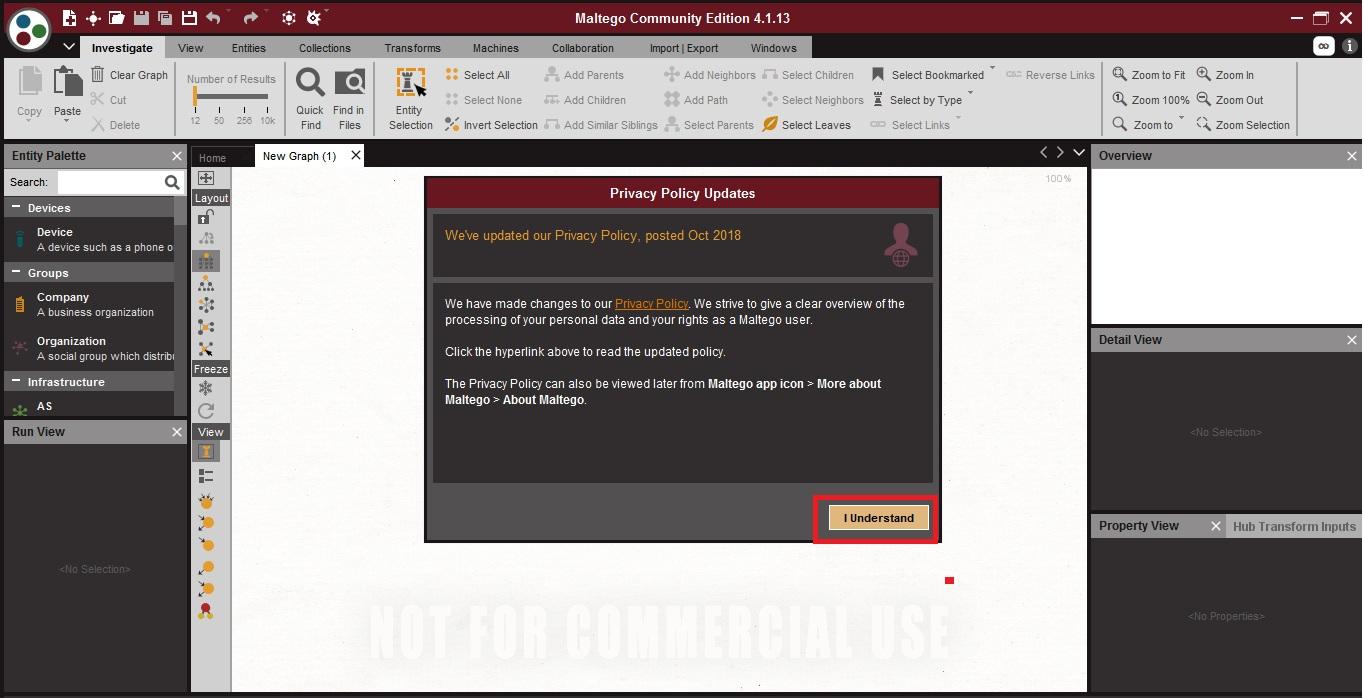Expand the ribbon quick menu chevron
Screen dimensions: 1364x698
(69, 47)
